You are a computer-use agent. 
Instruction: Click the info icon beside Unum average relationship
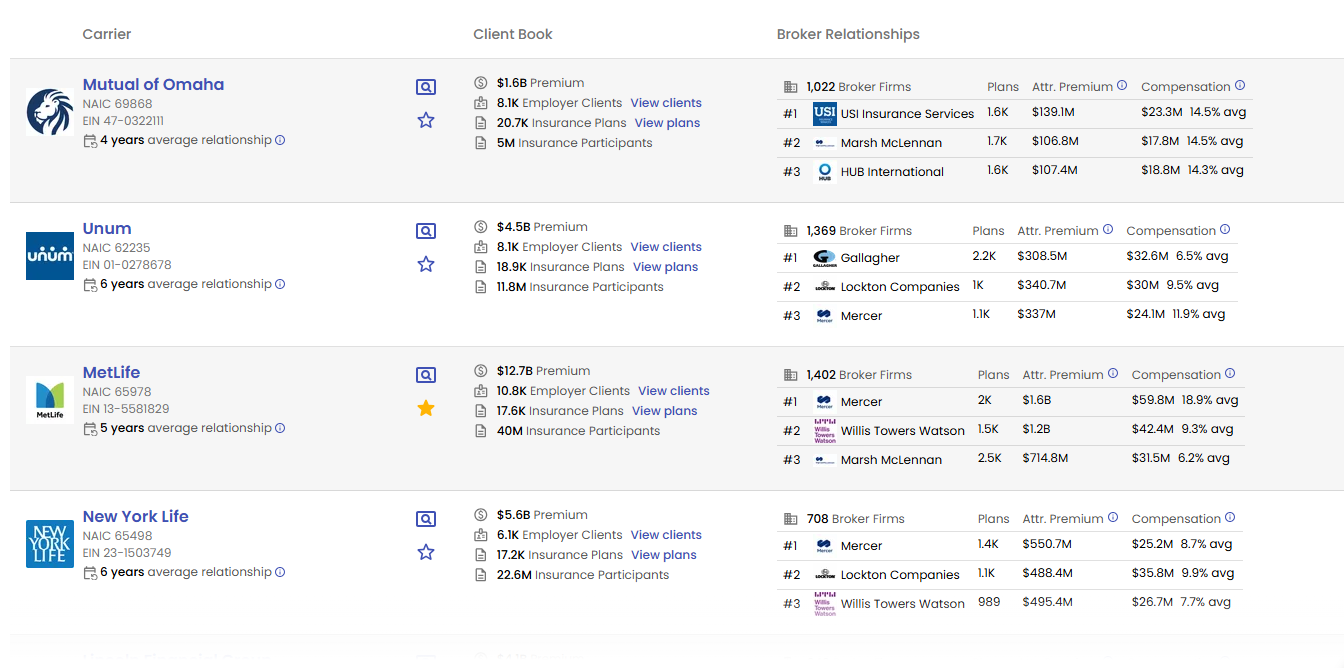[x=280, y=284]
